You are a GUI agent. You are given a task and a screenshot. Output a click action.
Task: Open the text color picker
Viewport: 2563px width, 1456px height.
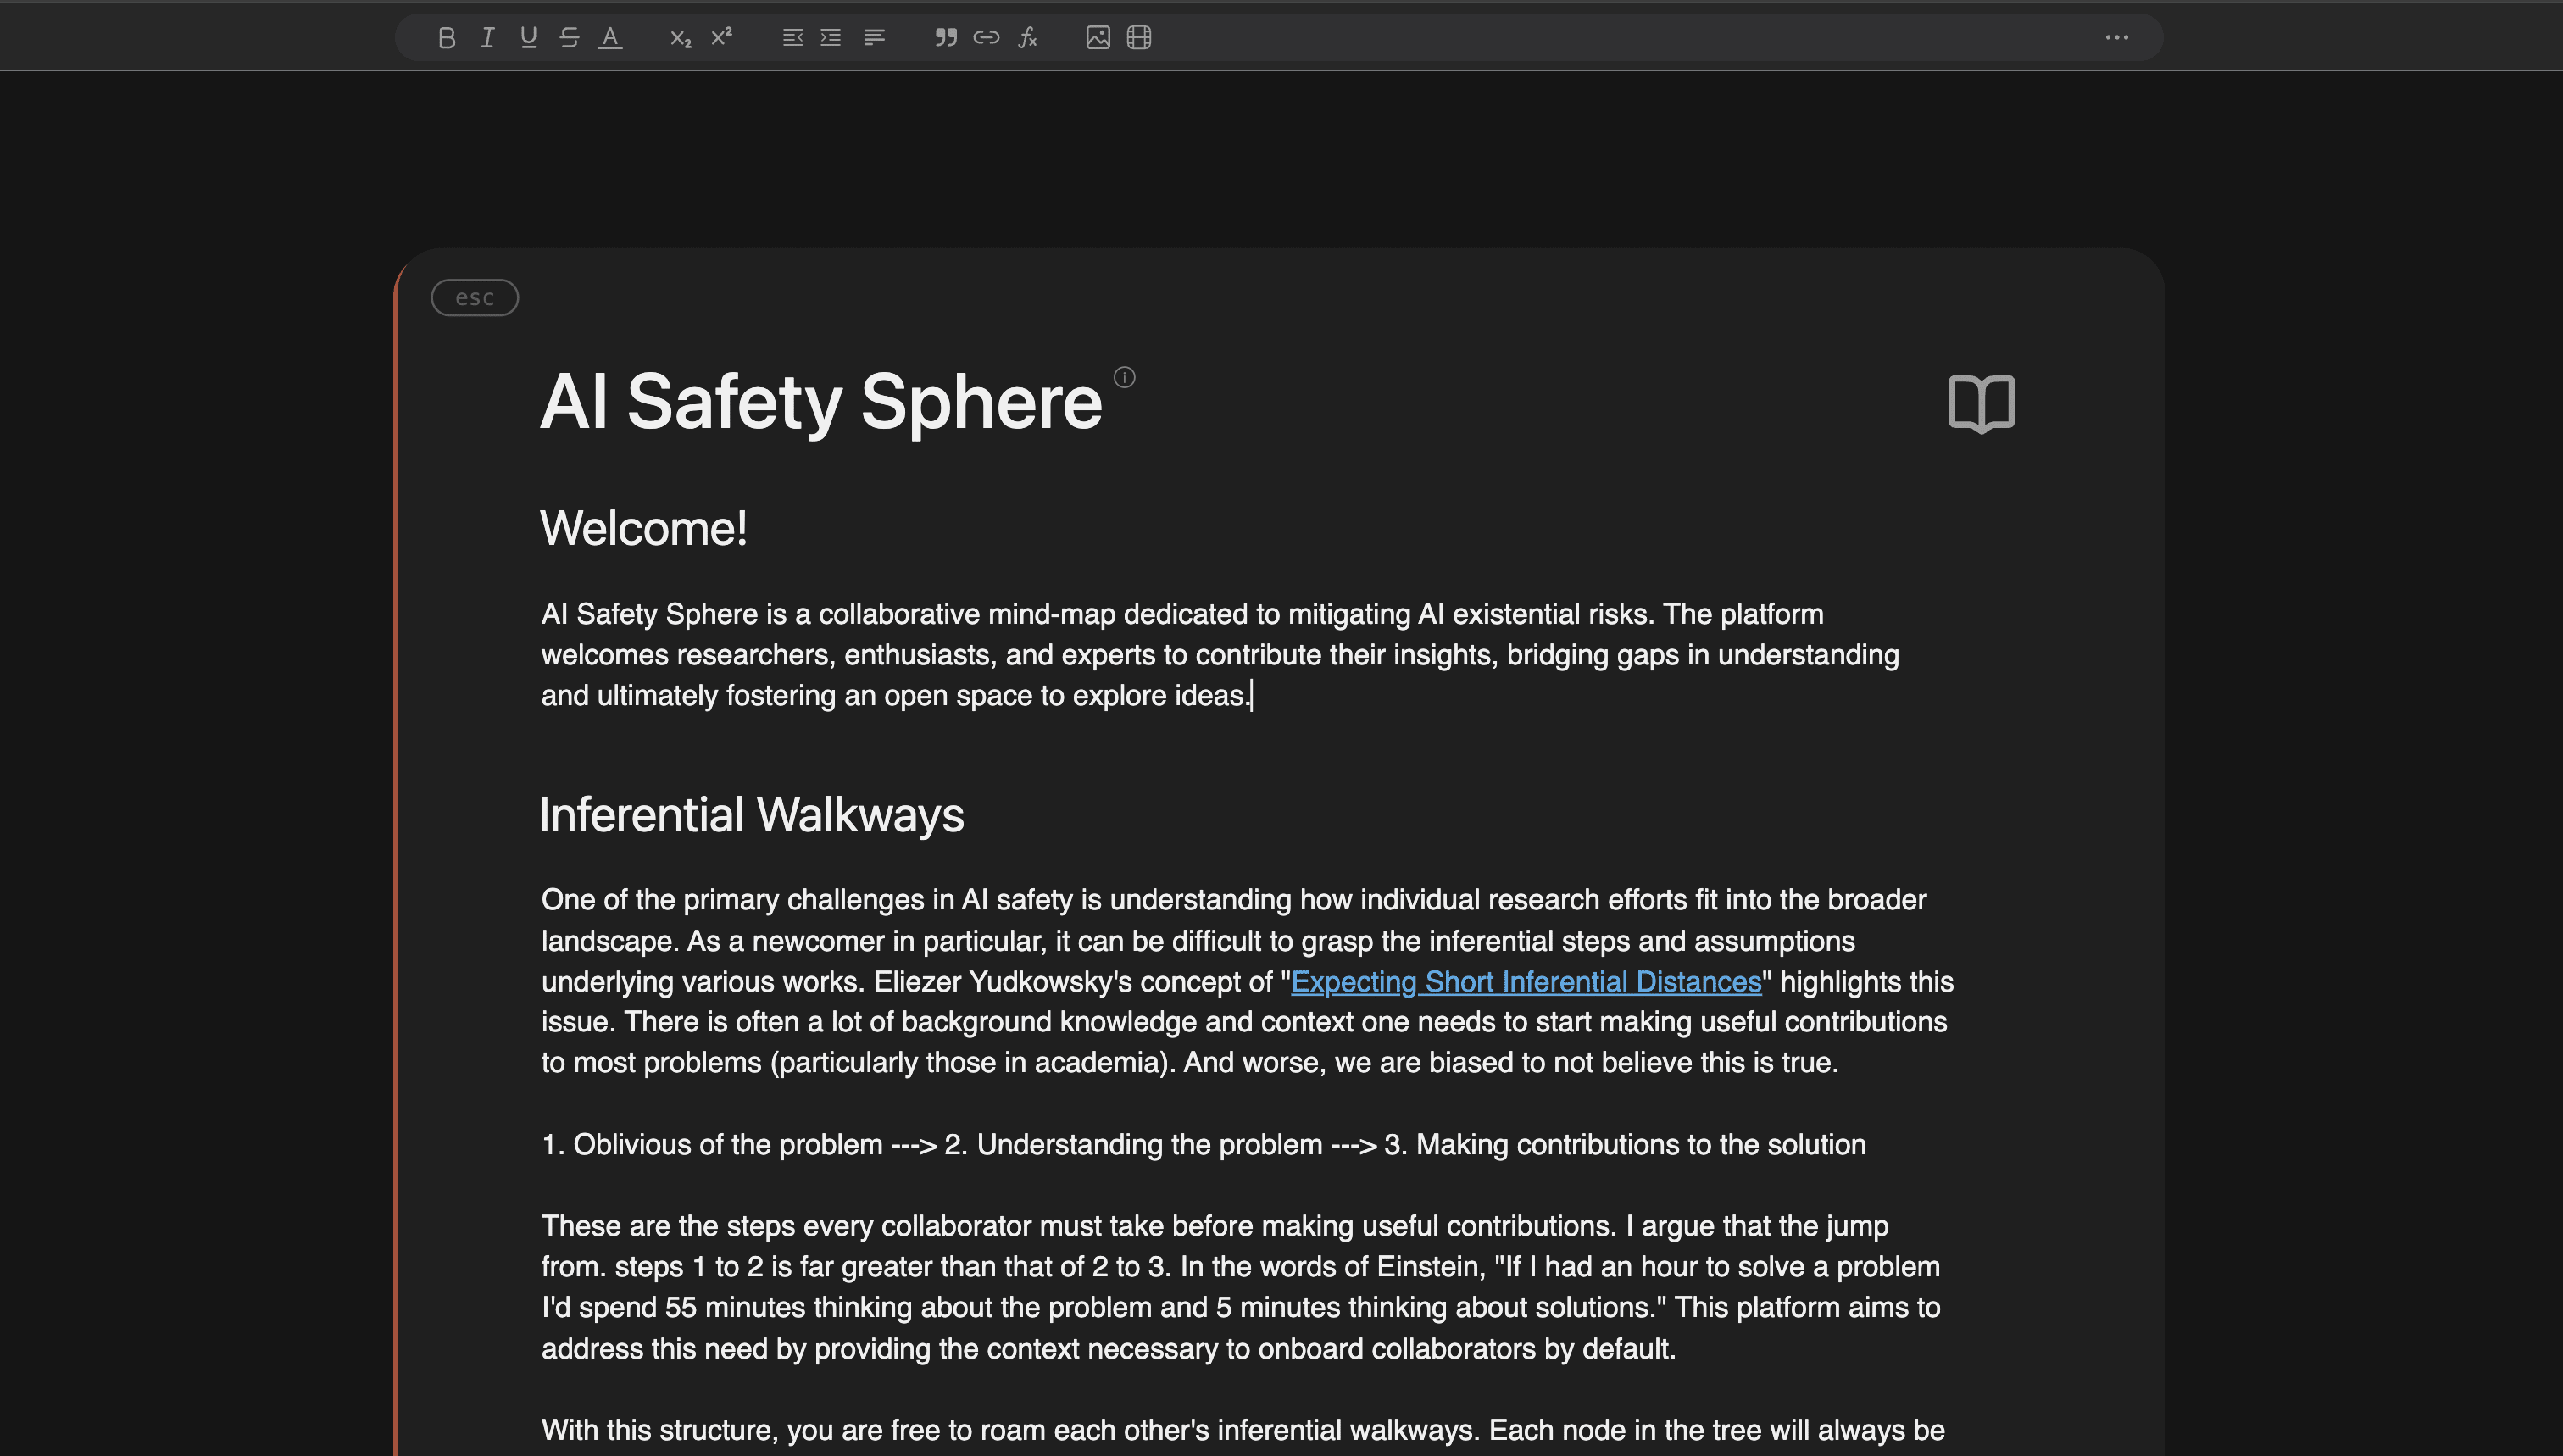coord(610,38)
